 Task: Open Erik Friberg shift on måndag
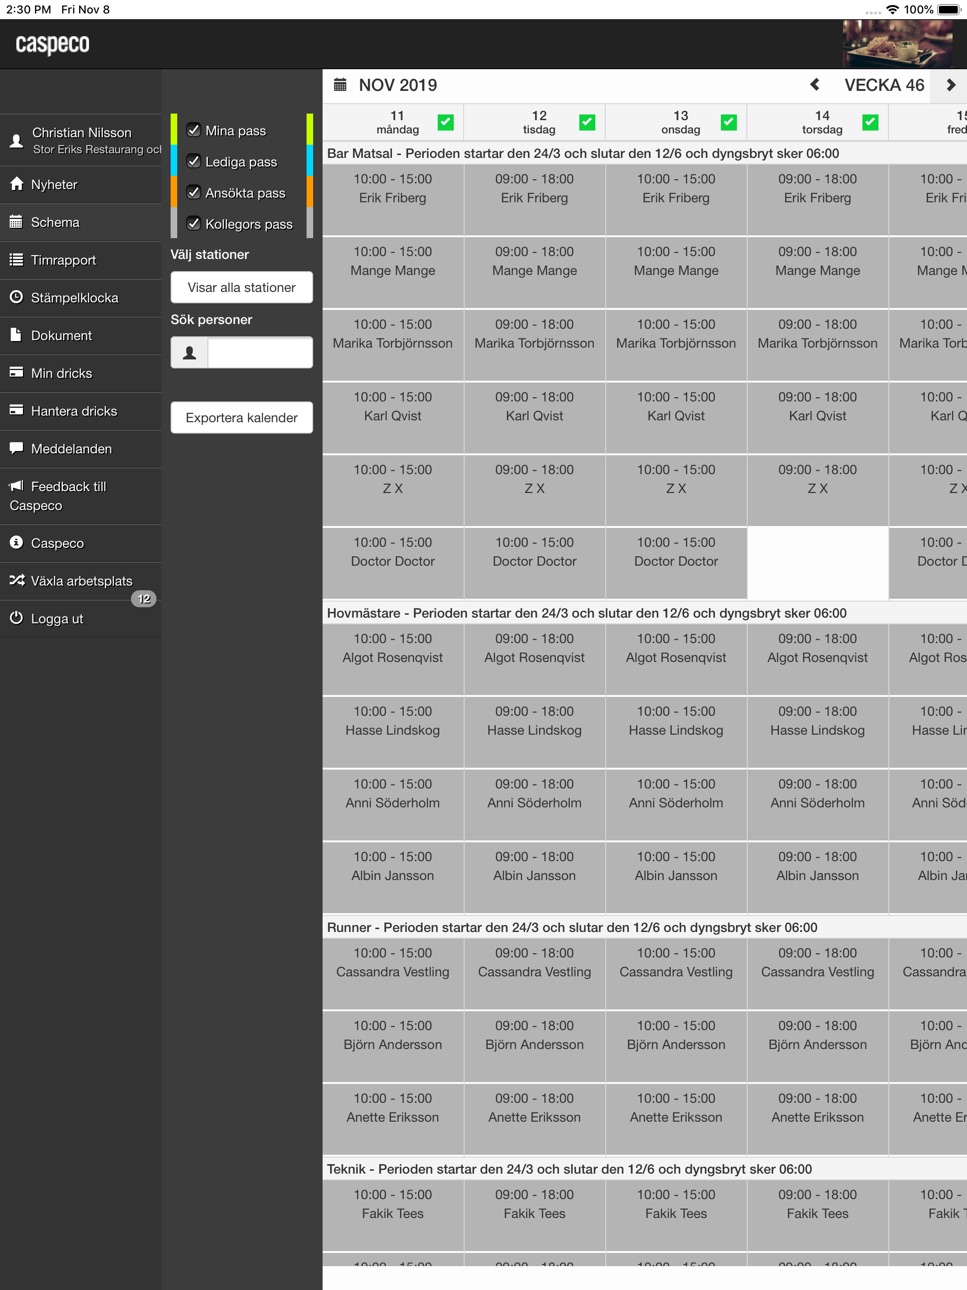point(393,200)
